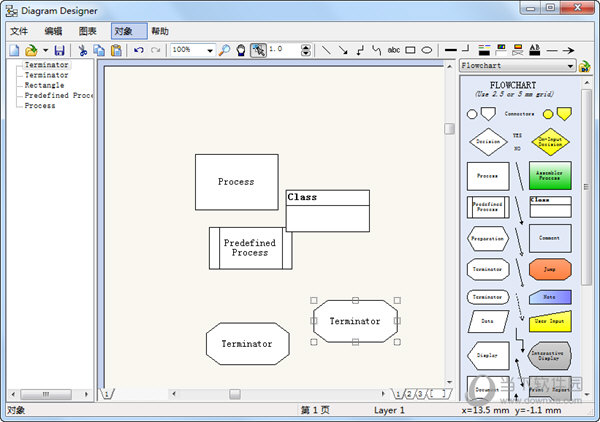Select Process in the object tree
Viewport: 600px width, 422px height.
click(40, 106)
